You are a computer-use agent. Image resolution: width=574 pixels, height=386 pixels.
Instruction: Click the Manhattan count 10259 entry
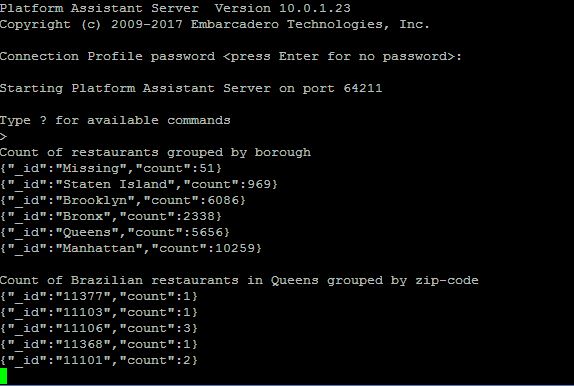point(131,249)
